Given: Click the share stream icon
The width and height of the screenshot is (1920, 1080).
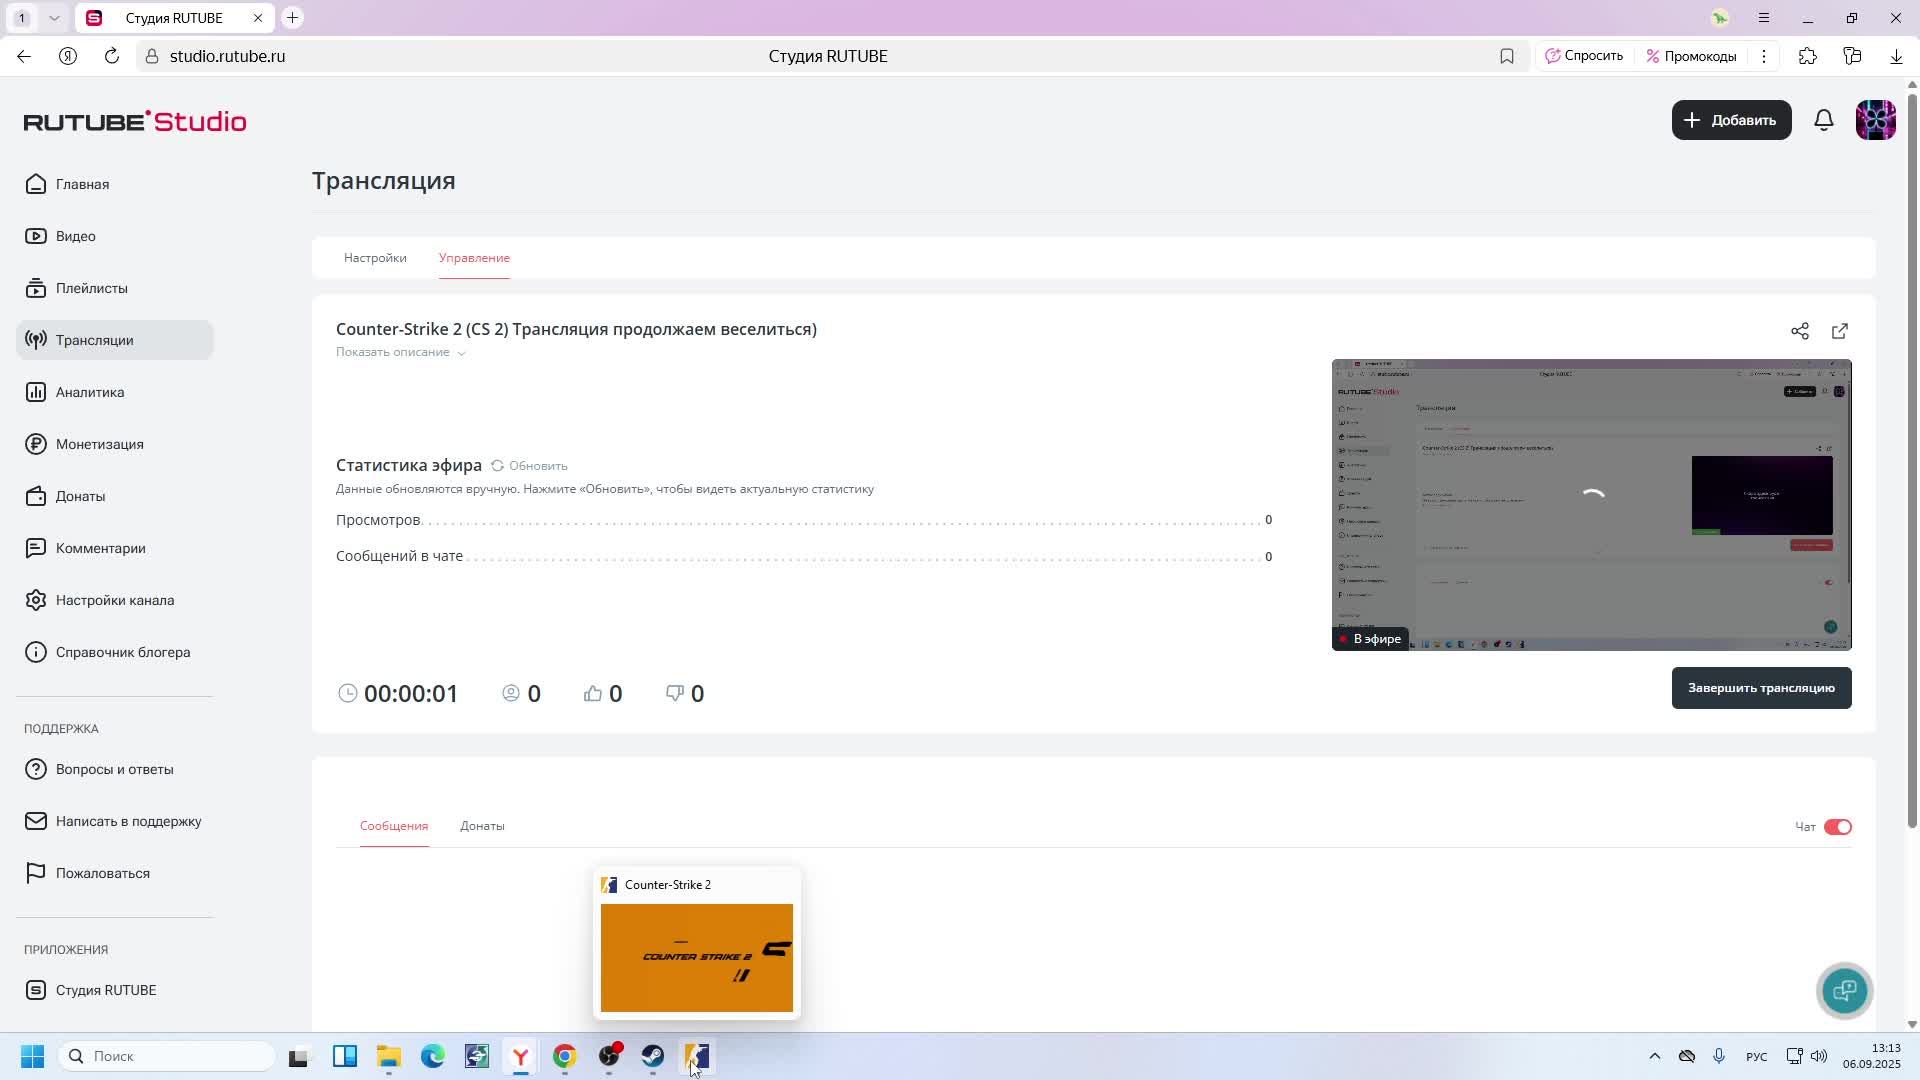Looking at the screenshot, I should point(1799,331).
